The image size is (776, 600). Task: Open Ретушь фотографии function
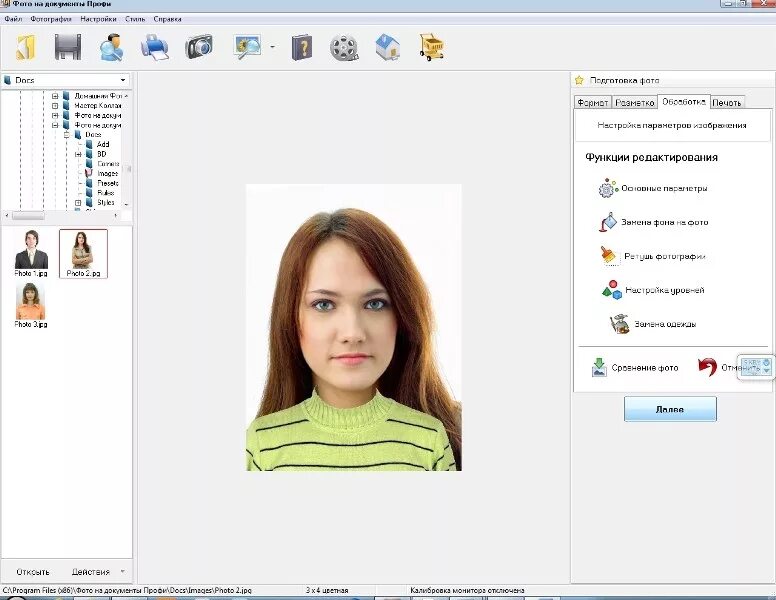click(x=665, y=256)
